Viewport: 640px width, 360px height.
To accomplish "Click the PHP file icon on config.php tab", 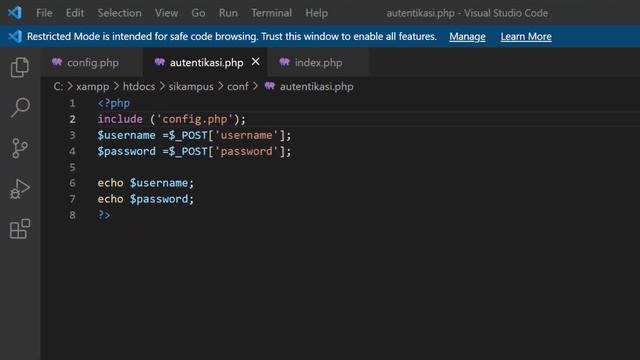I will tap(57, 62).
